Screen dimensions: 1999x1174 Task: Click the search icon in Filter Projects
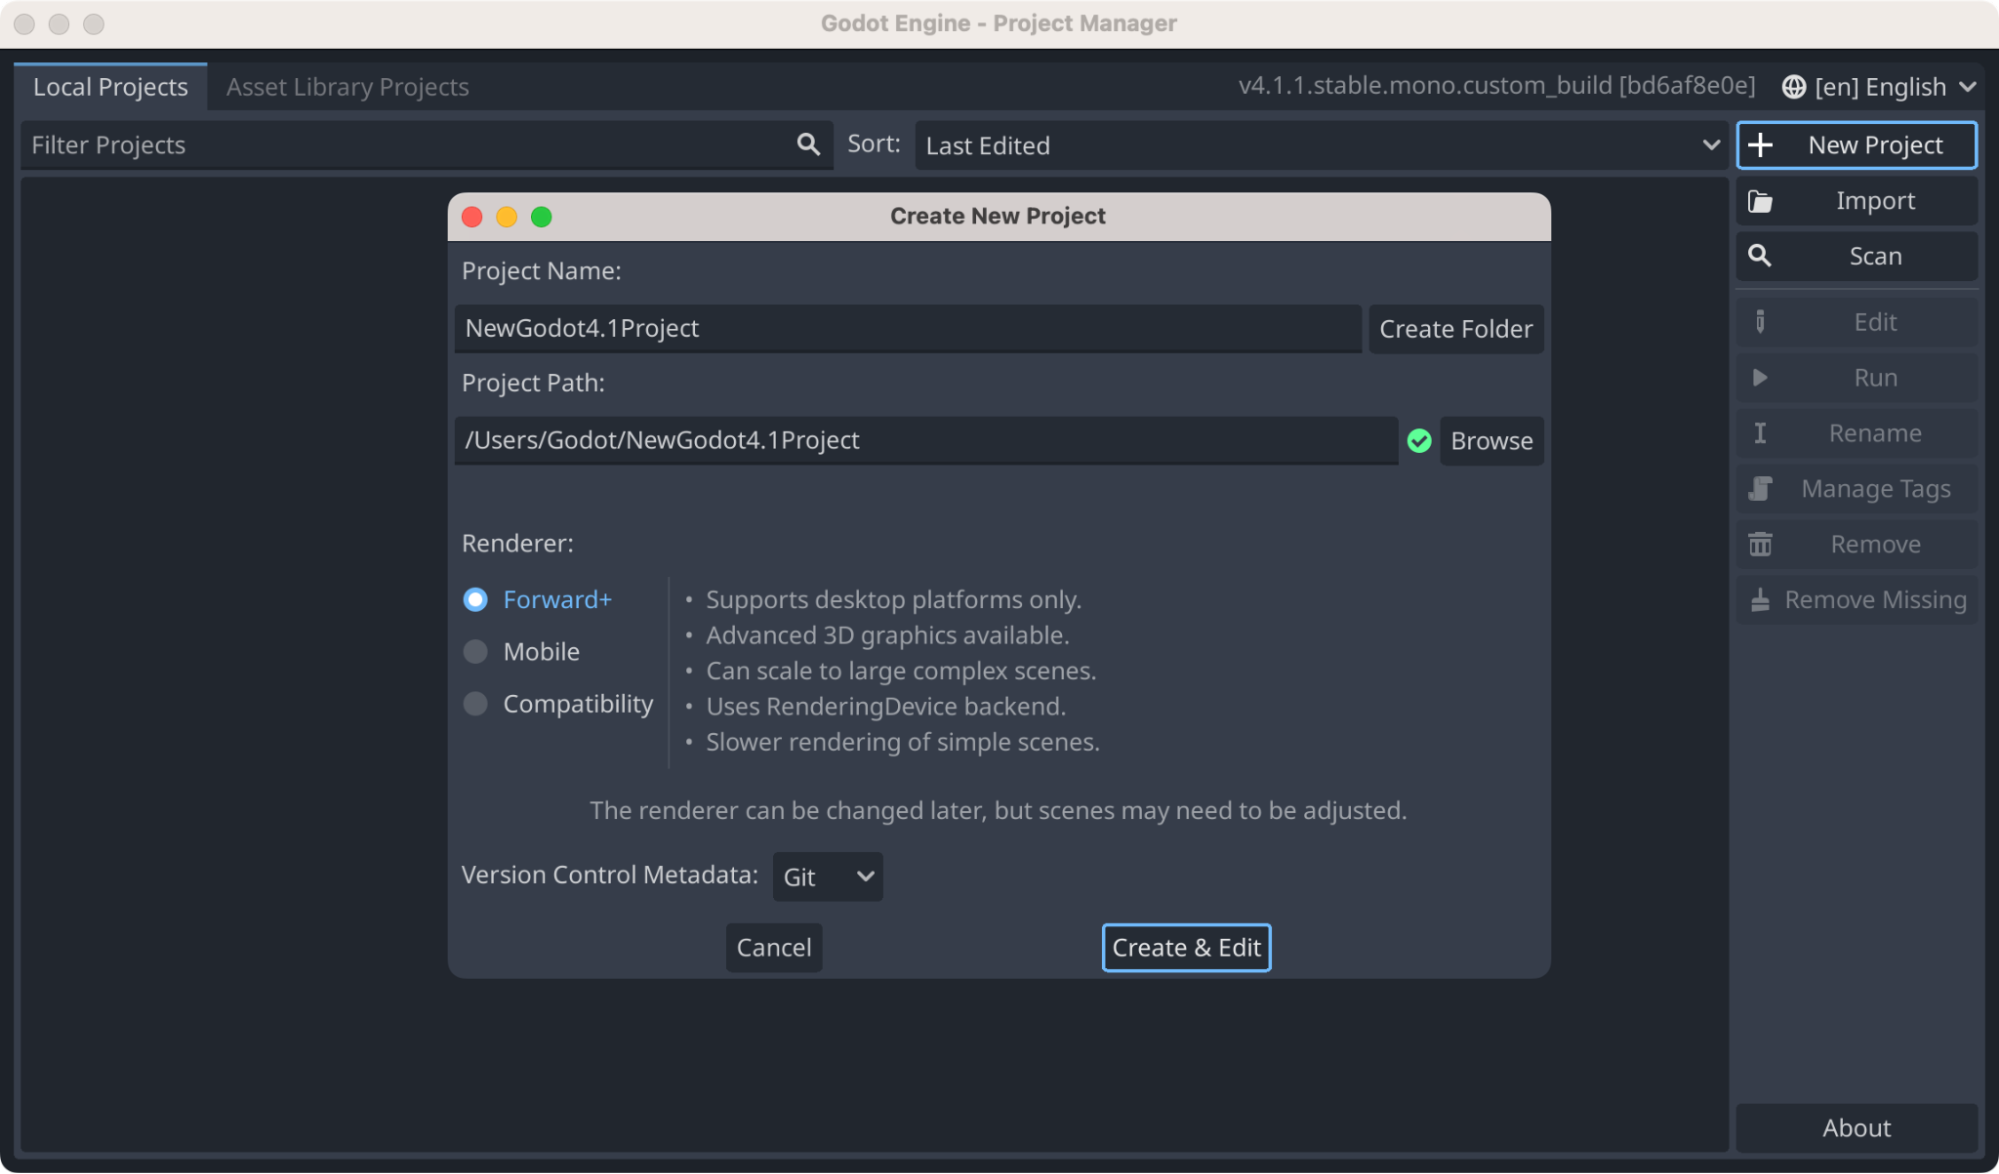(808, 145)
